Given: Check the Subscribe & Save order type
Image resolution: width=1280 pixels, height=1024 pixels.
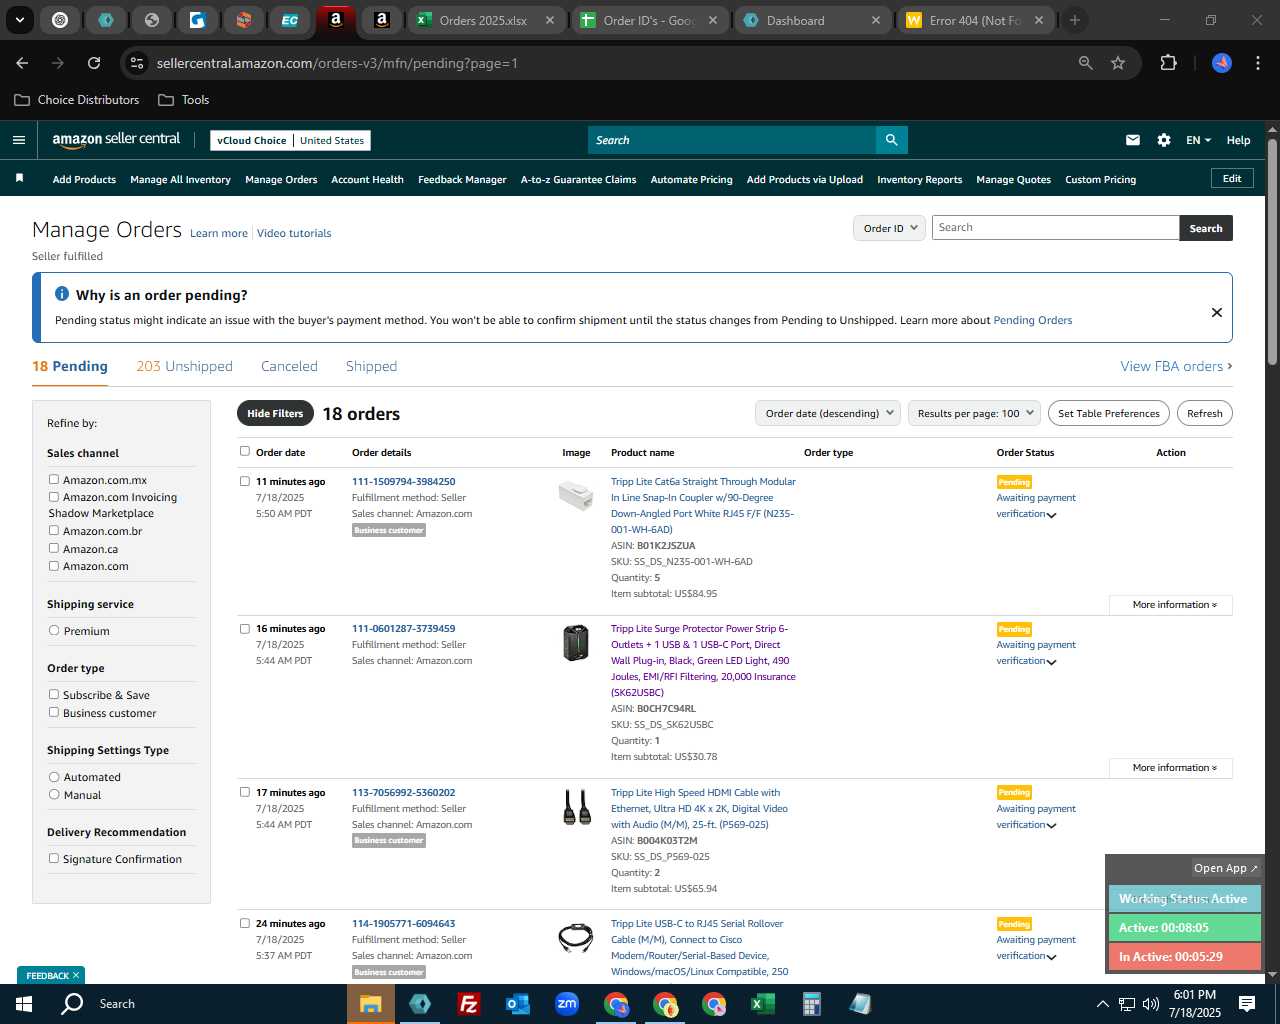Looking at the screenshot, I should [54, 694].
